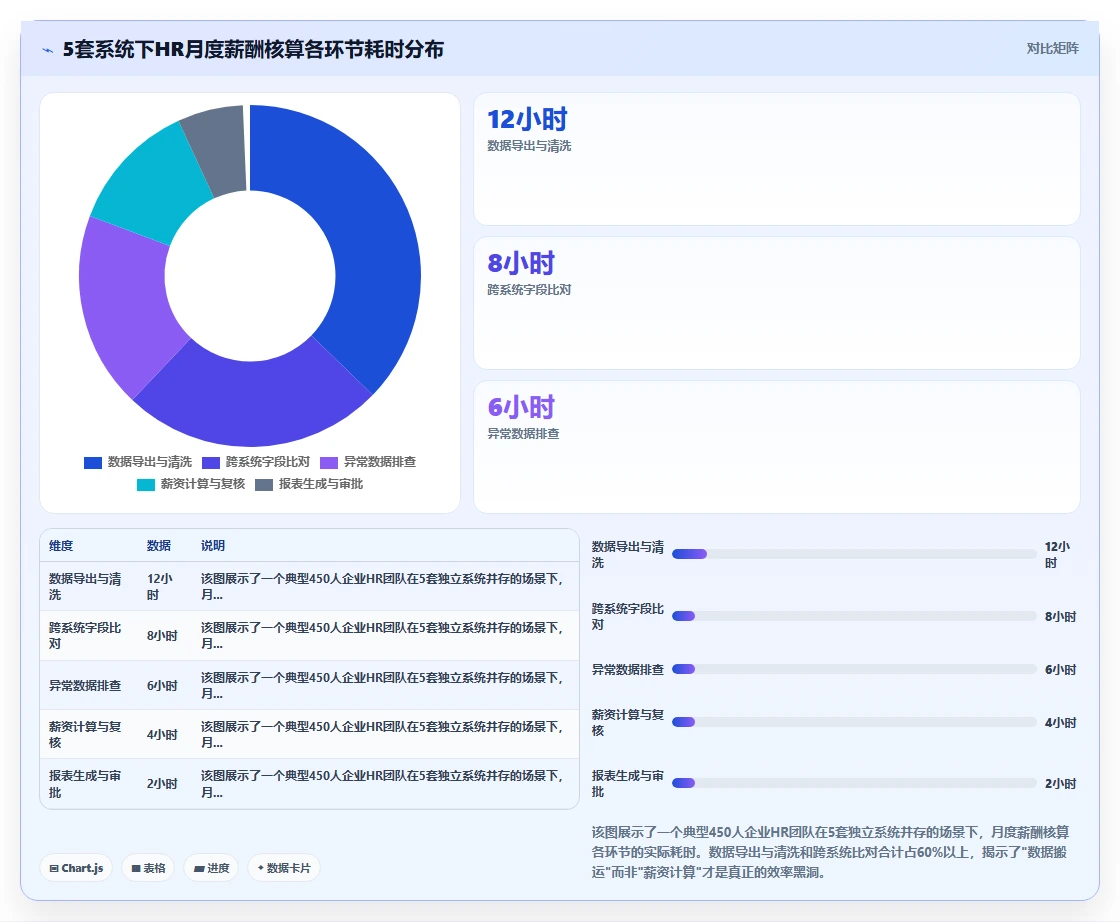Click the 12小时 table cell
This screenshot has height=922, width=1120.
tap(160, 586)
